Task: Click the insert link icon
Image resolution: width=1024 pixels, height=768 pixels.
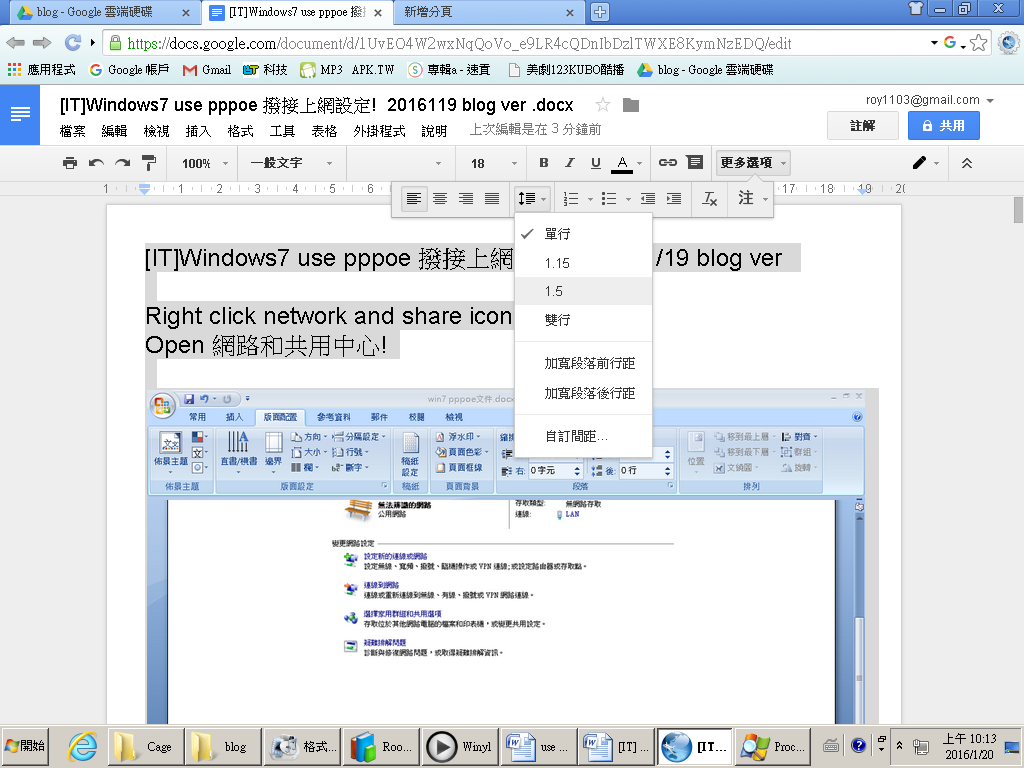Action: (x=667, y=163)
